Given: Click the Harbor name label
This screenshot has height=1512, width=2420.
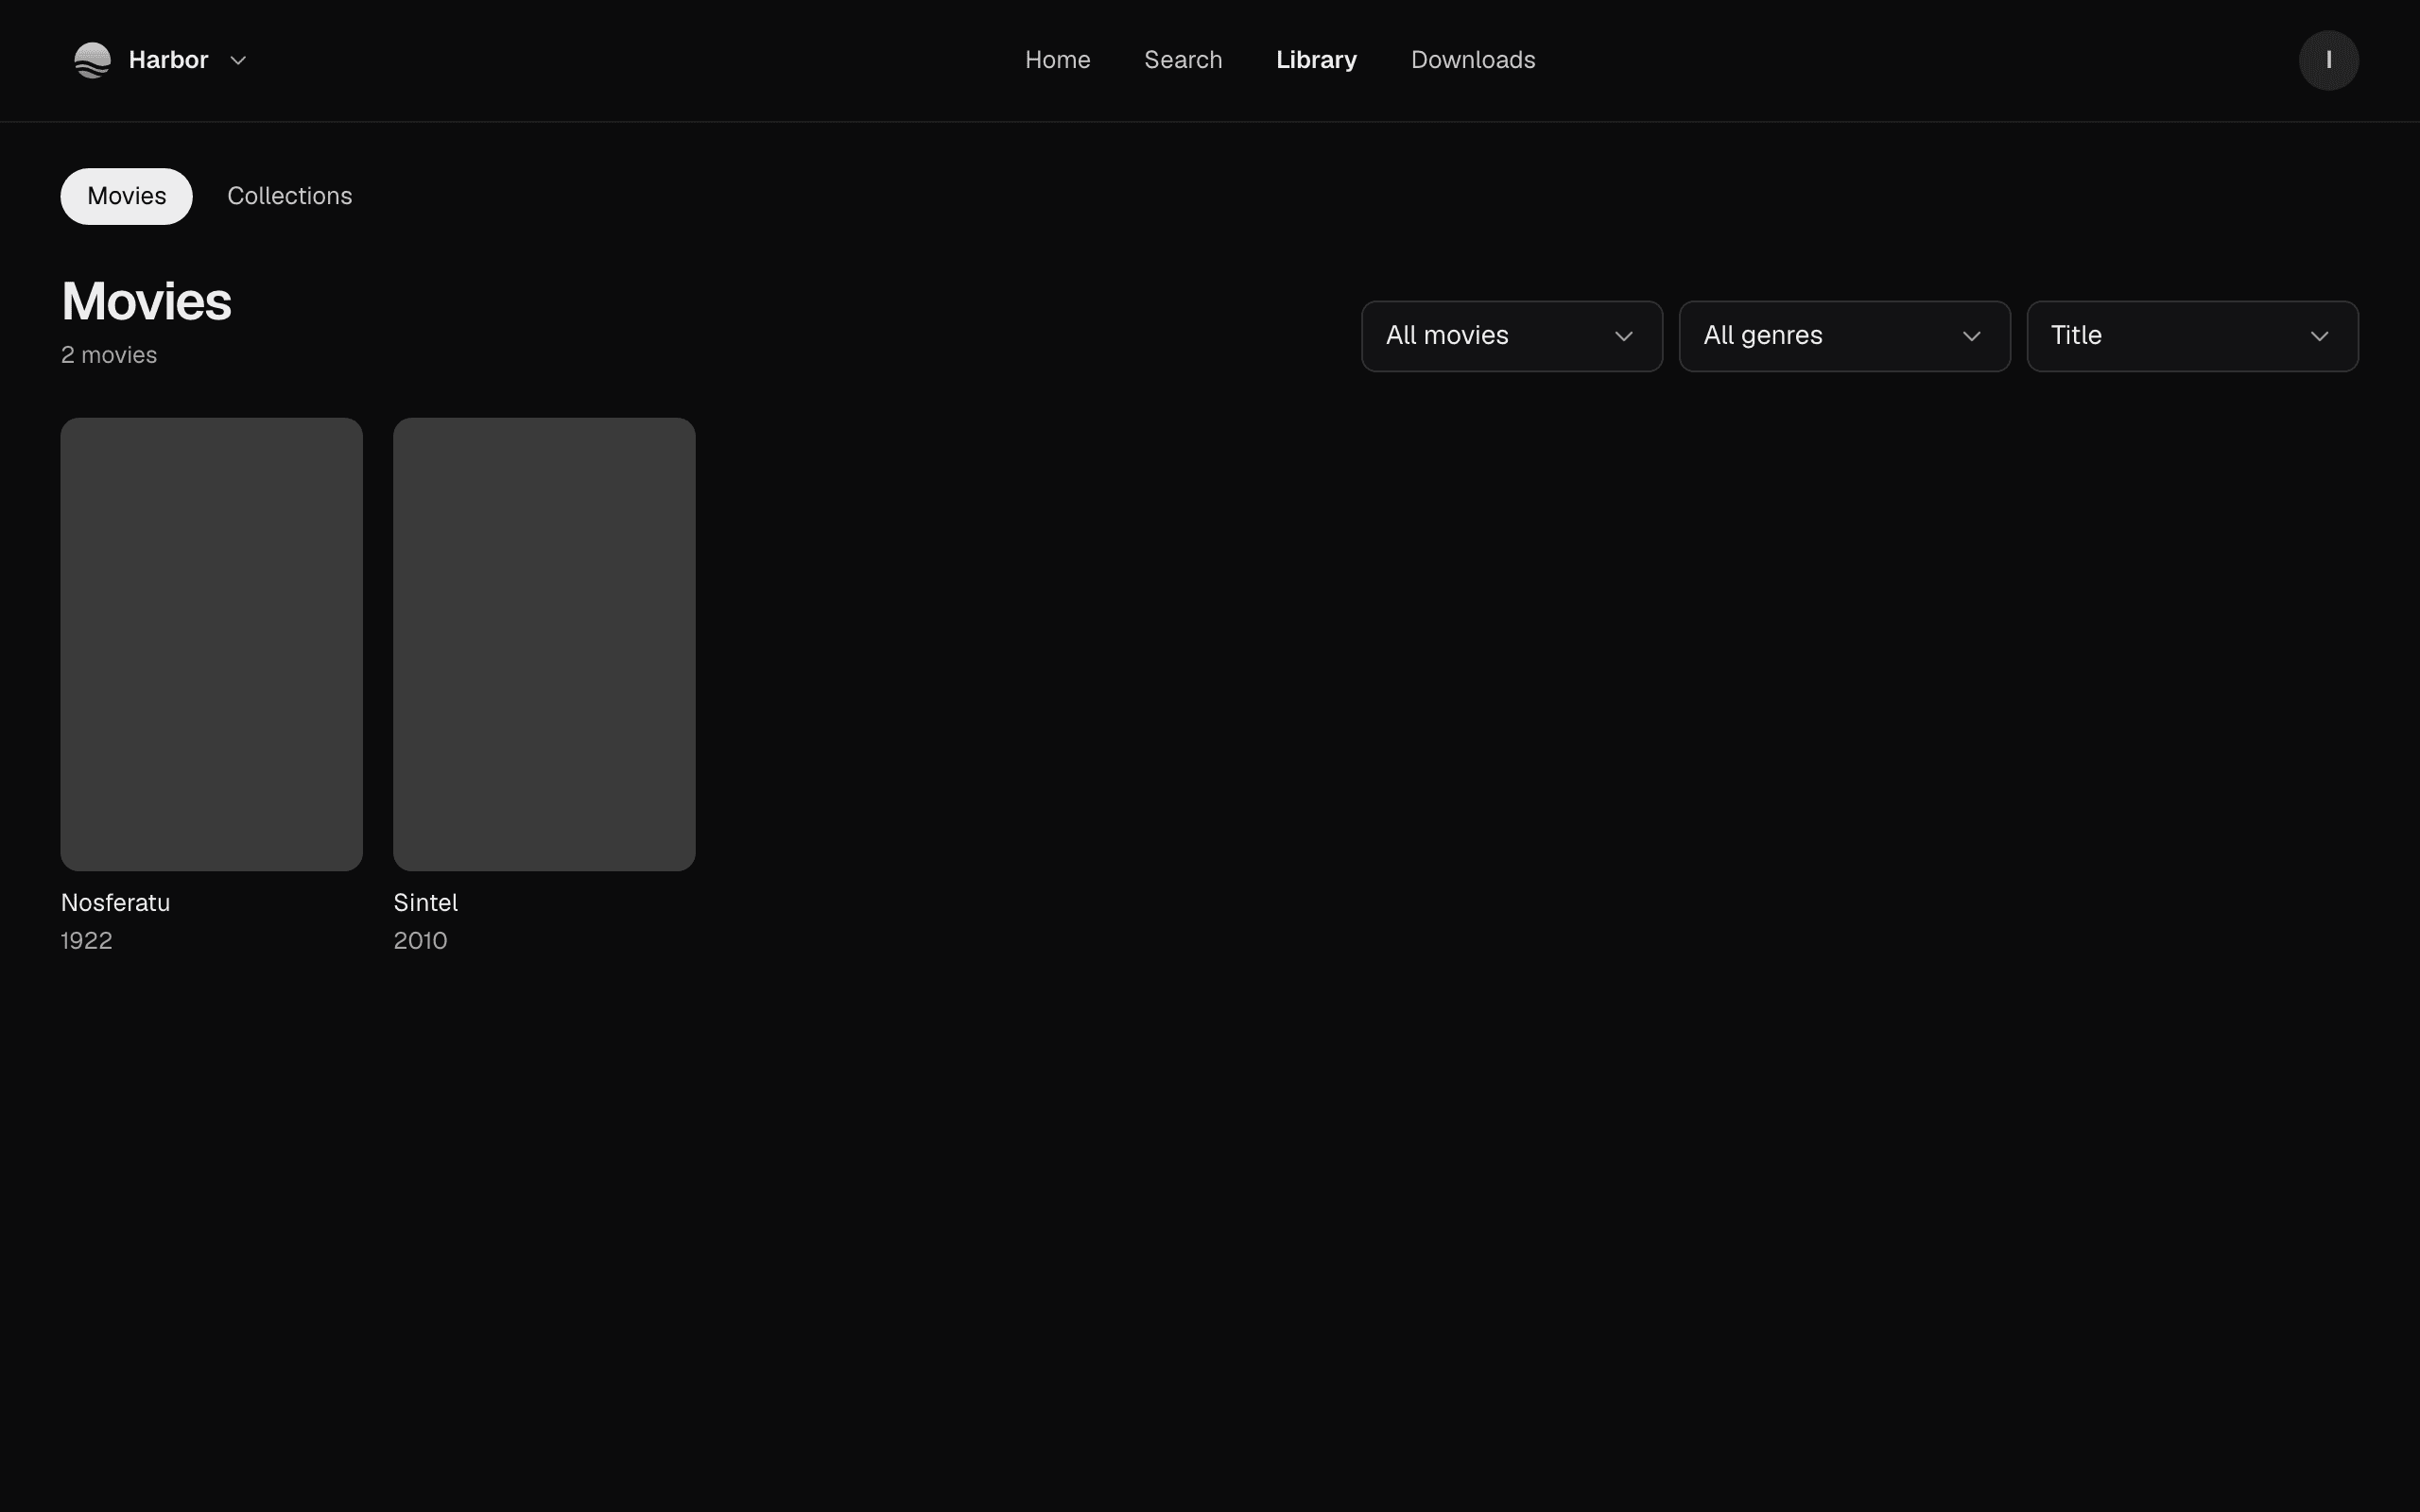Looking at the screenshot, I should coord(168,60).
